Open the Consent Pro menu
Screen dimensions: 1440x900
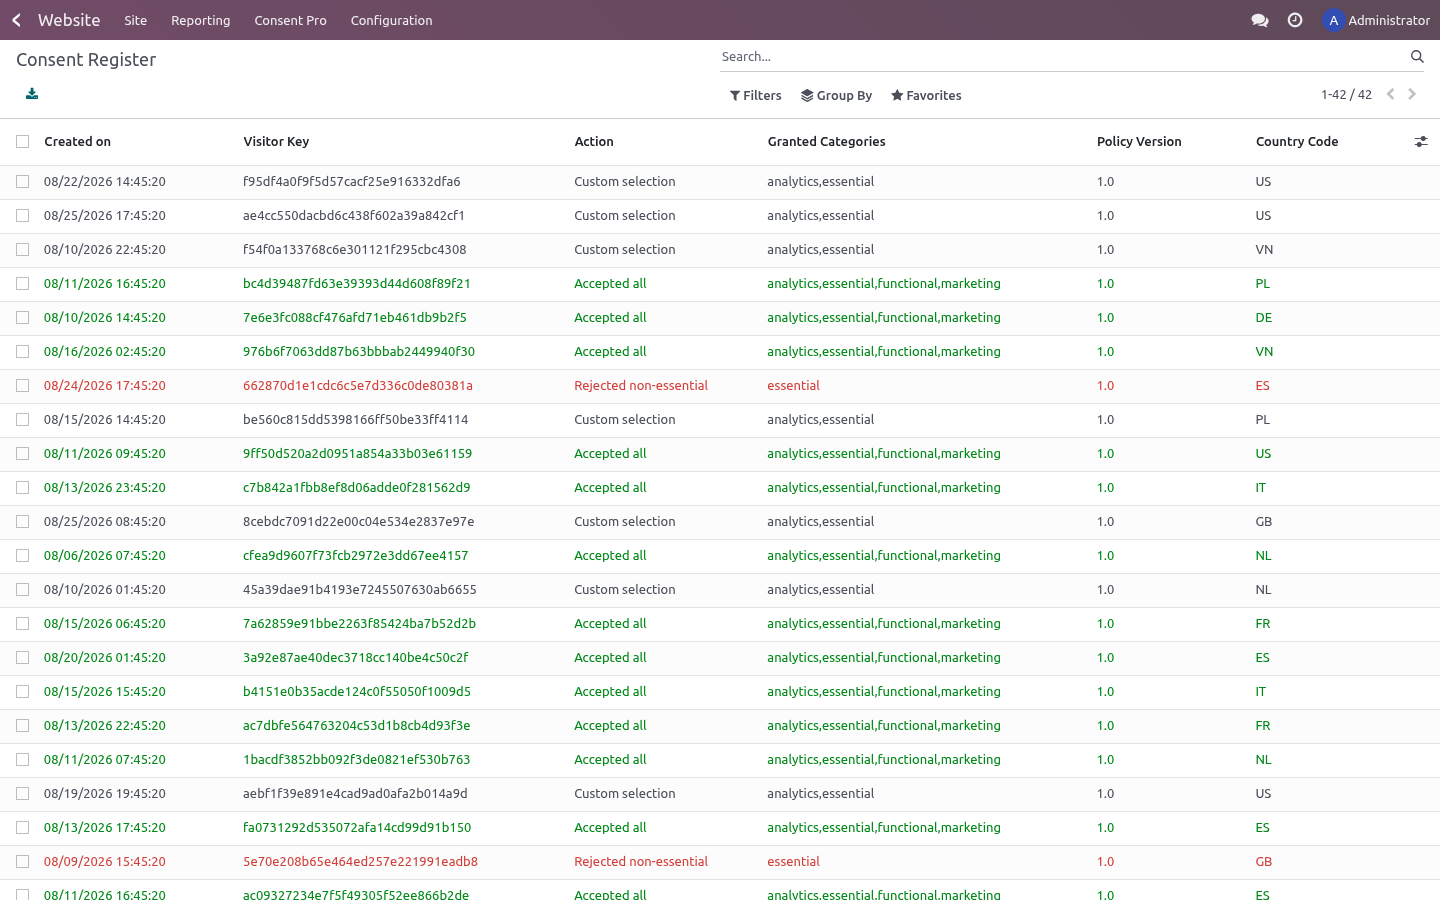(291, 20)
